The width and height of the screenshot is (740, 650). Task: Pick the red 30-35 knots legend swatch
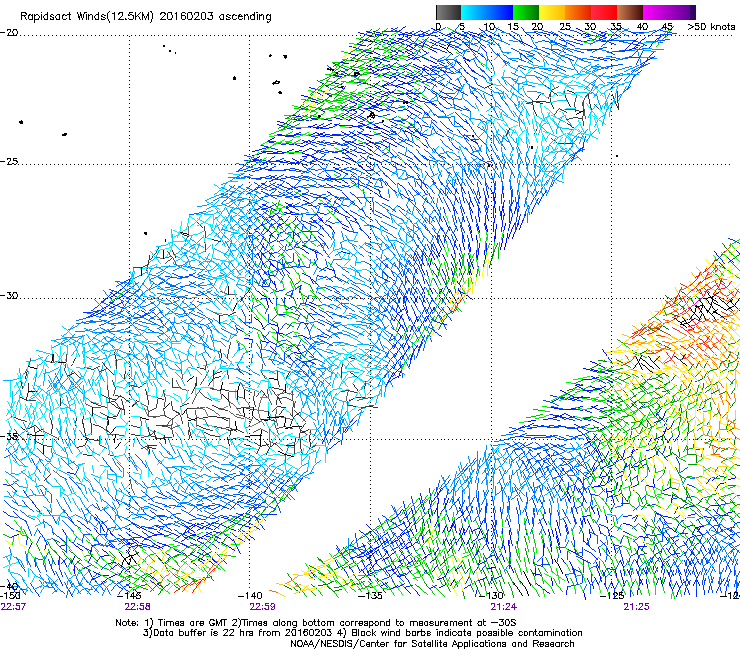[604, 12]
